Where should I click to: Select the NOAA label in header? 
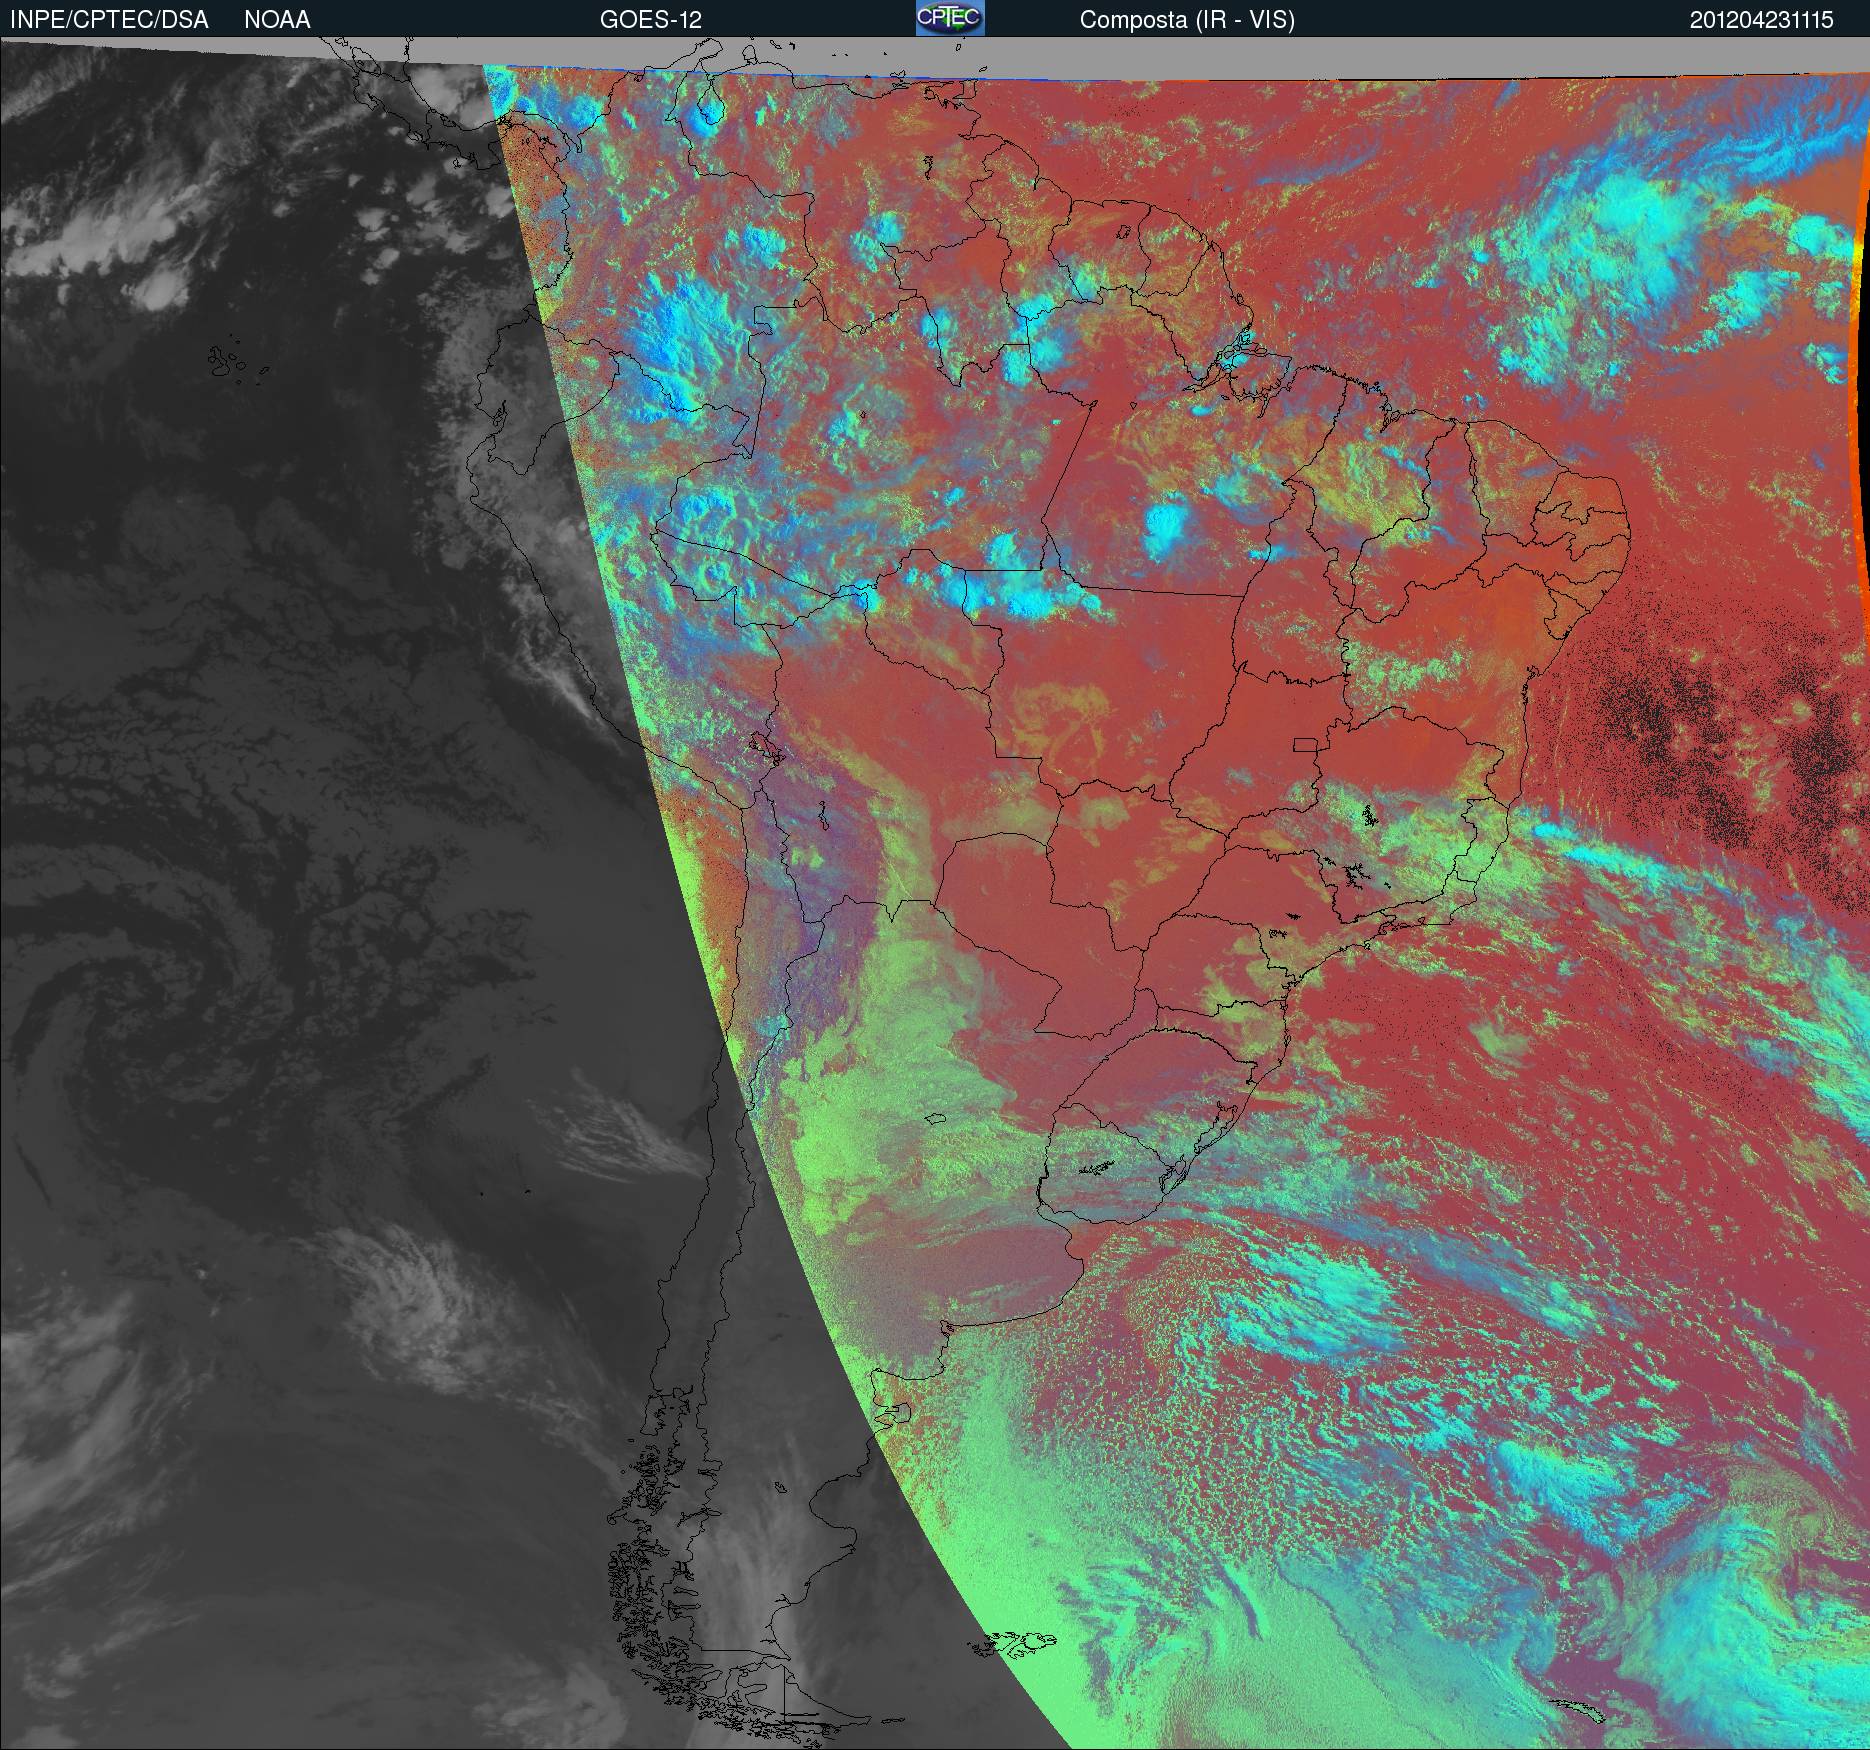pyautogui.click(x=277, y=20)
